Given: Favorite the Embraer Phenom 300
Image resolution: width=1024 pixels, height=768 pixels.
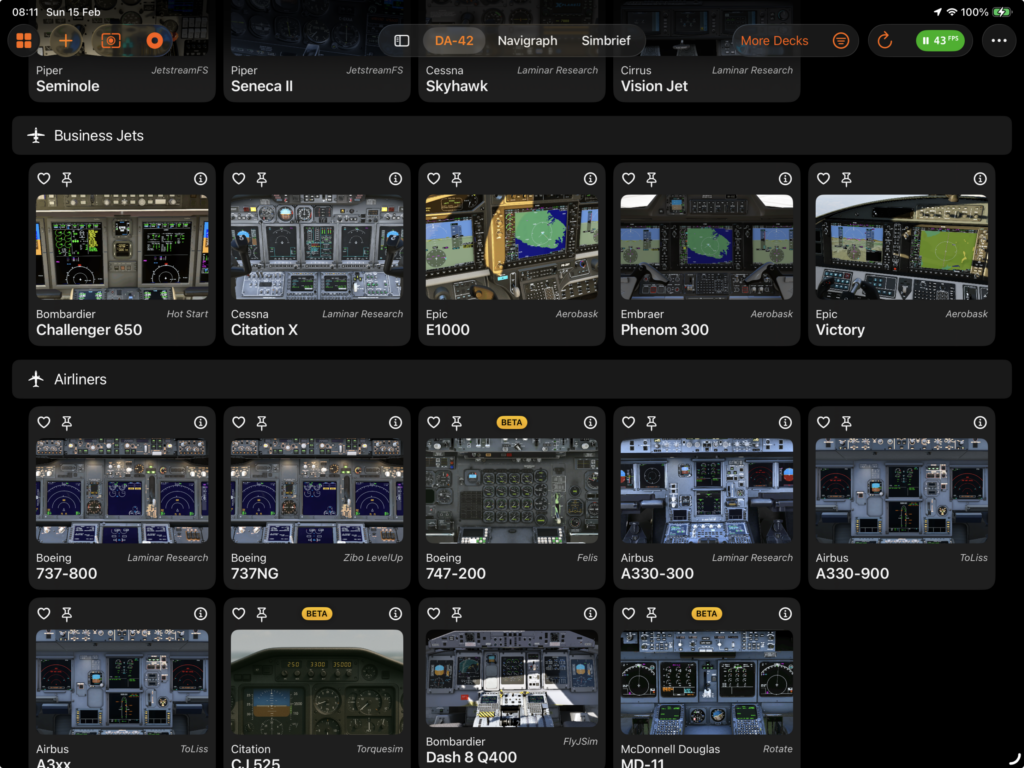Looking at the screenshot, I should [628, 179].
